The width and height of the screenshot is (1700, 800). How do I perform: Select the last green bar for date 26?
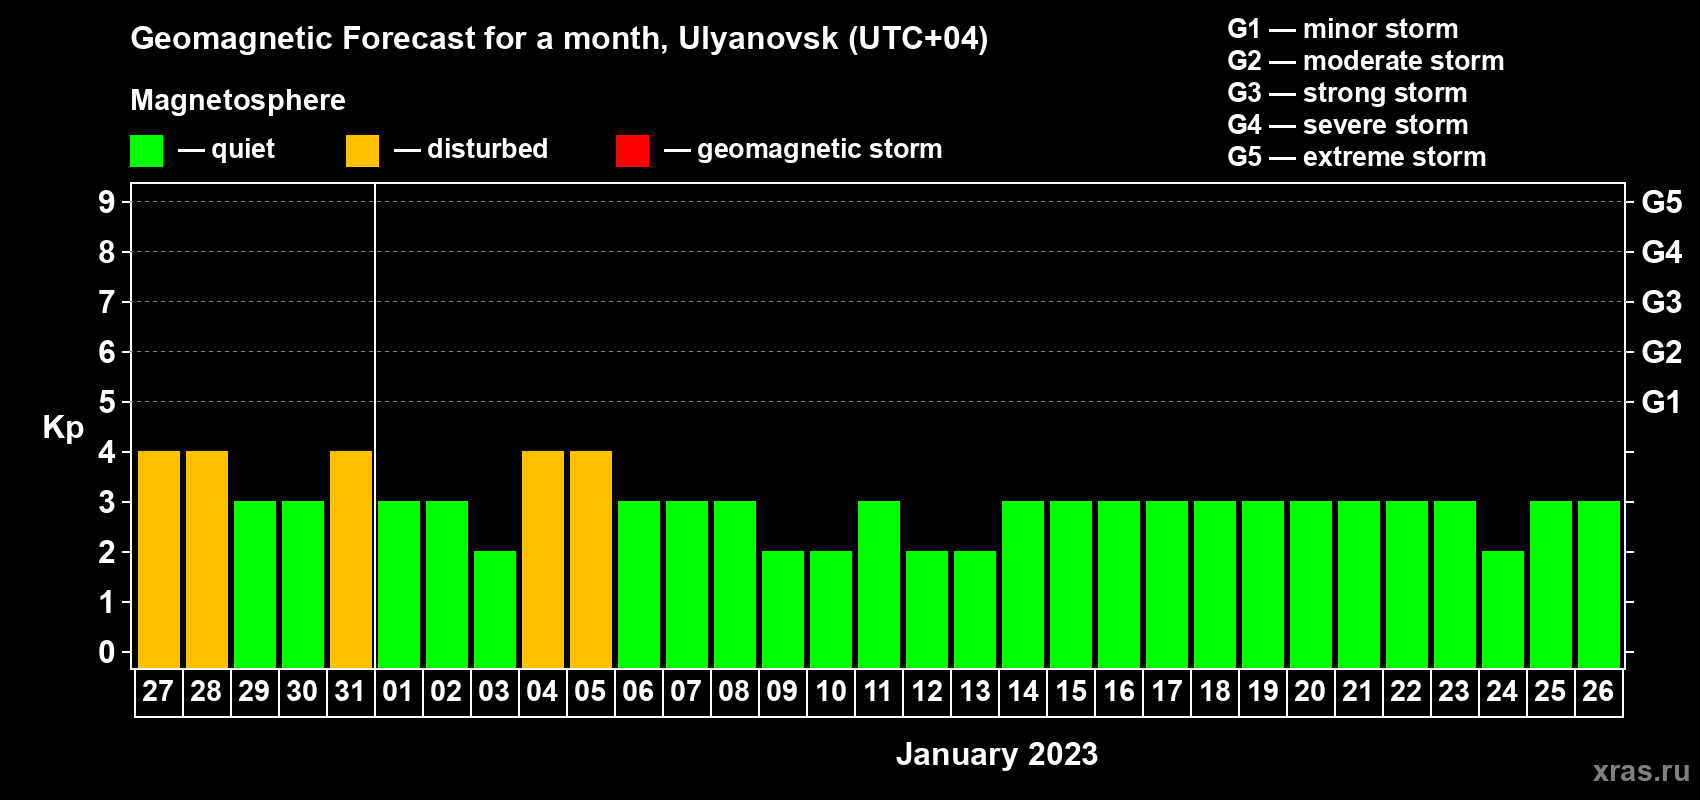click(1599, 584)
